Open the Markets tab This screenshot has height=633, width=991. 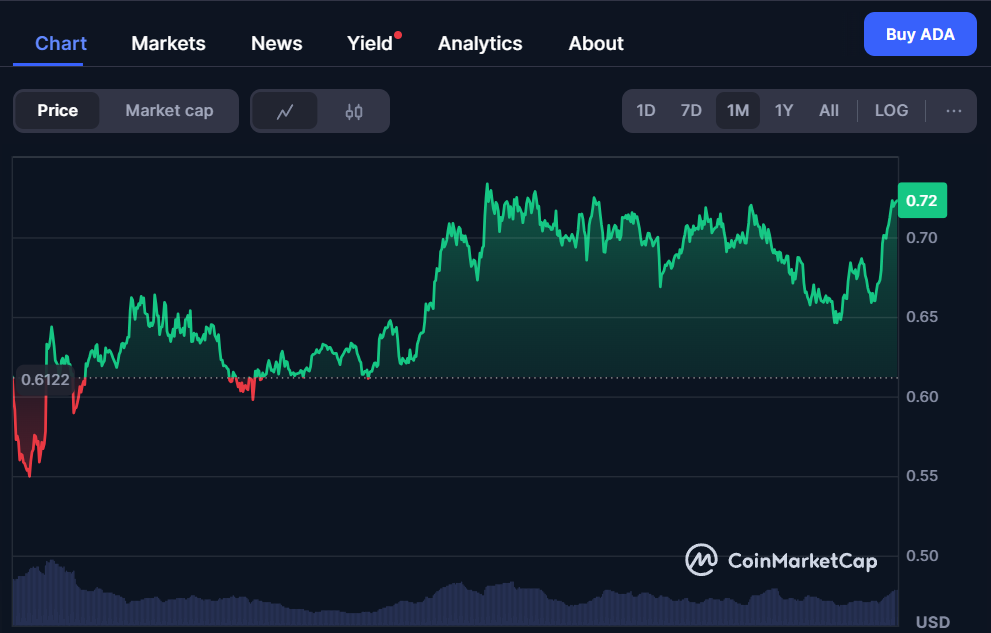coord(168,44)
